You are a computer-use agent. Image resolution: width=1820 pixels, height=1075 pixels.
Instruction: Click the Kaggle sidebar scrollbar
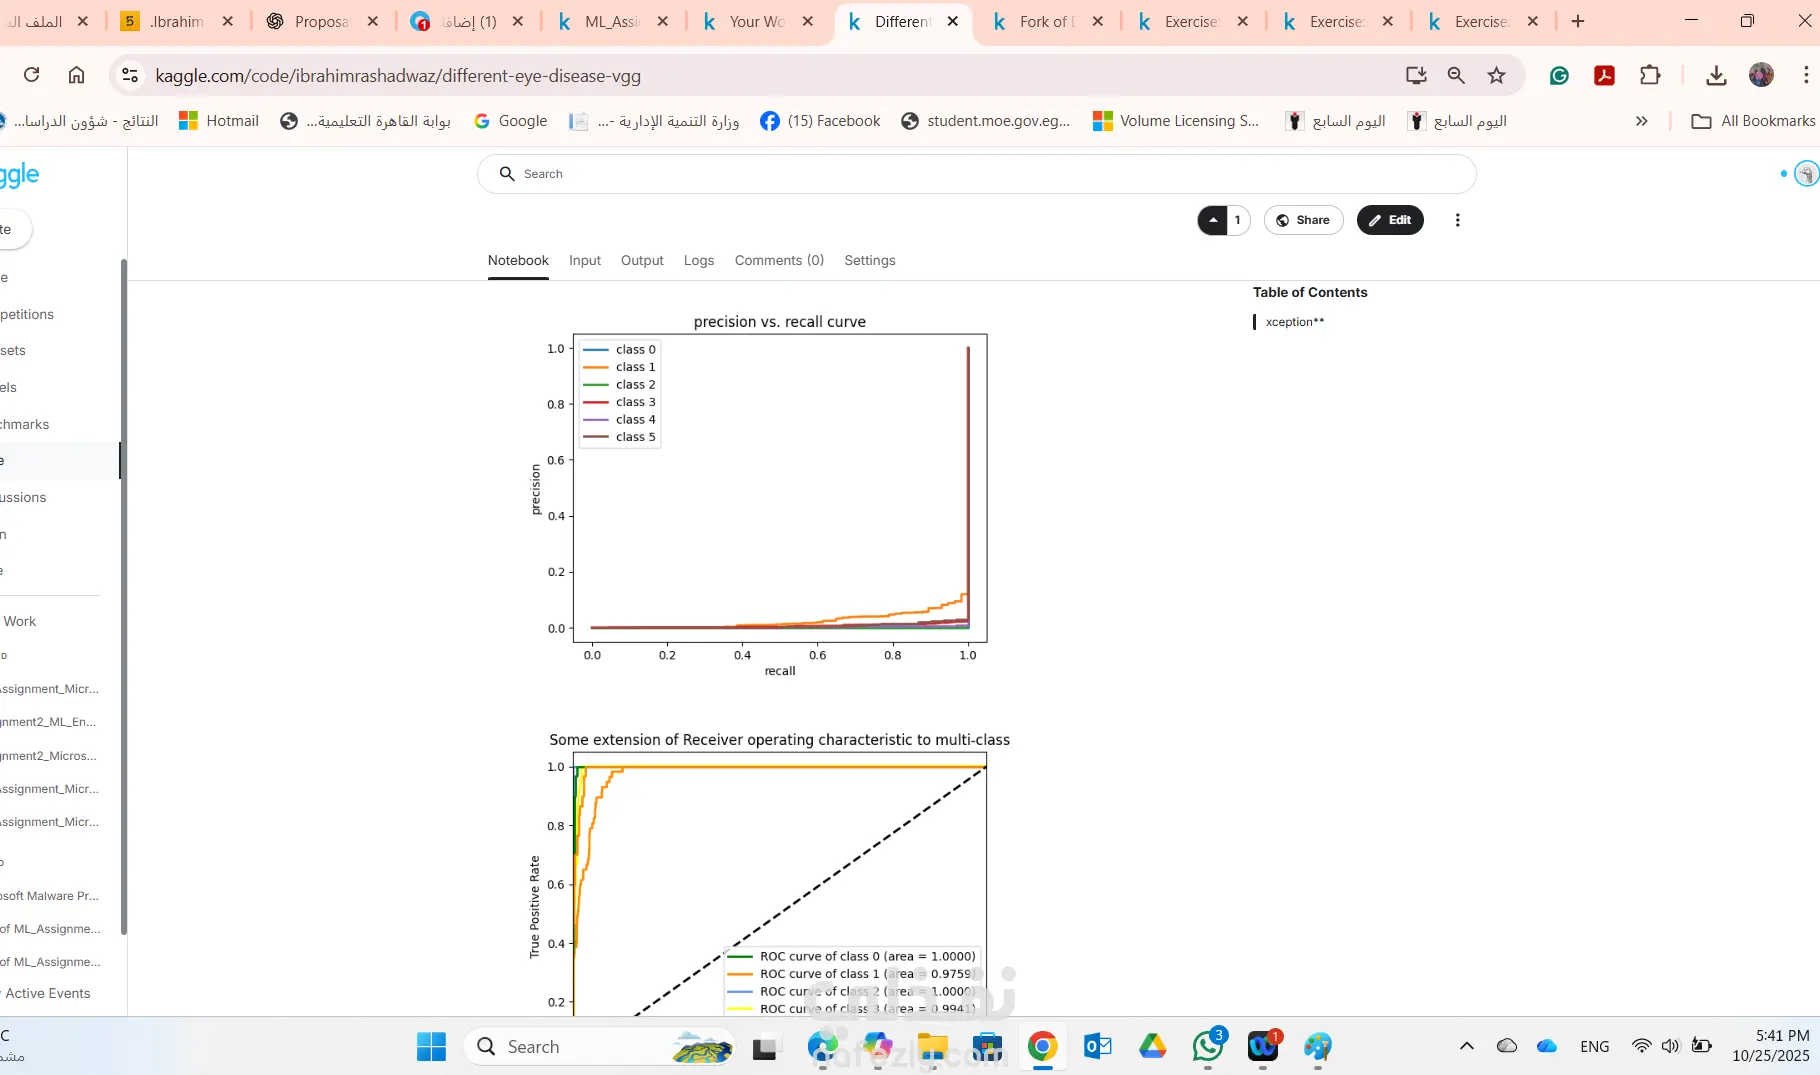coord(124,596)
